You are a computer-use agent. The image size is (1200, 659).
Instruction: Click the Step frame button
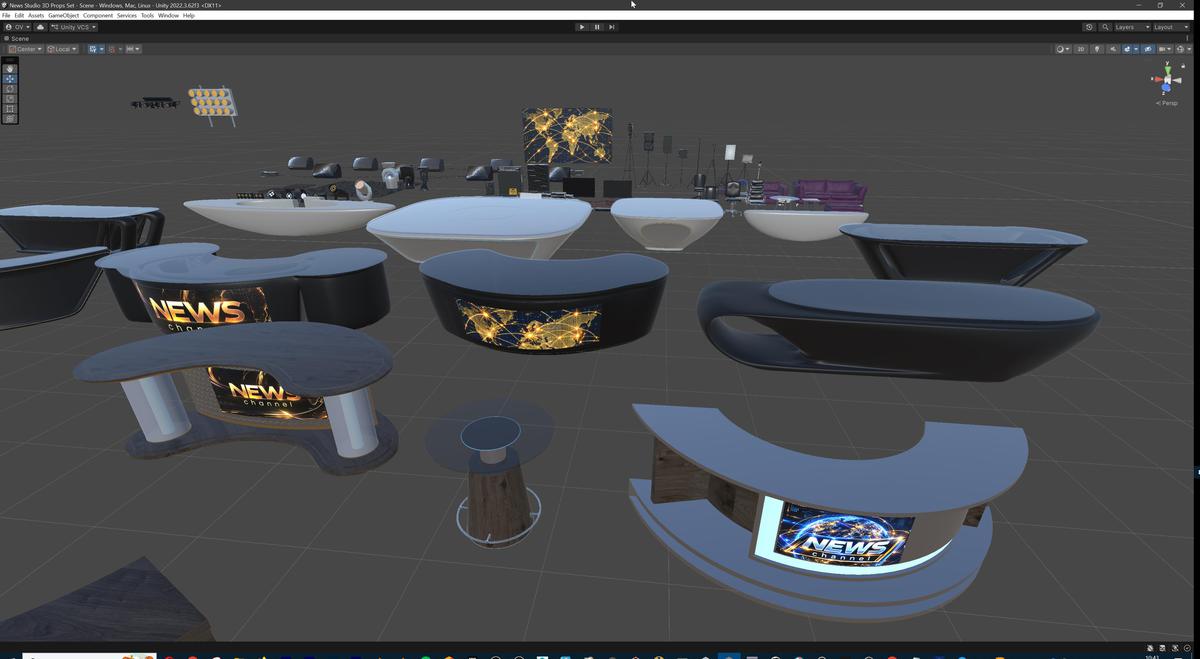(x=612, y=27)
